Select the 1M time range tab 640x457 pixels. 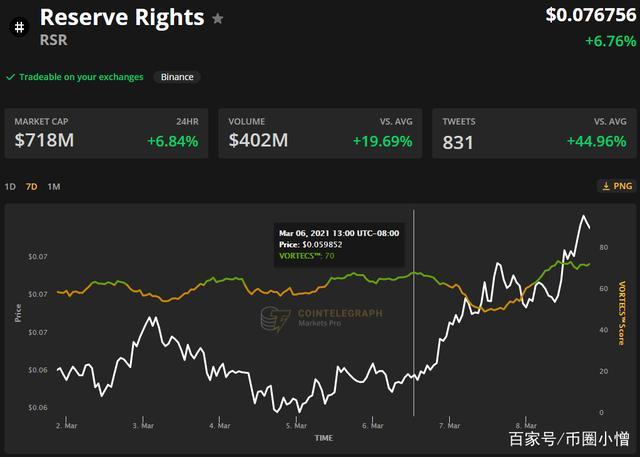point(54,187)
